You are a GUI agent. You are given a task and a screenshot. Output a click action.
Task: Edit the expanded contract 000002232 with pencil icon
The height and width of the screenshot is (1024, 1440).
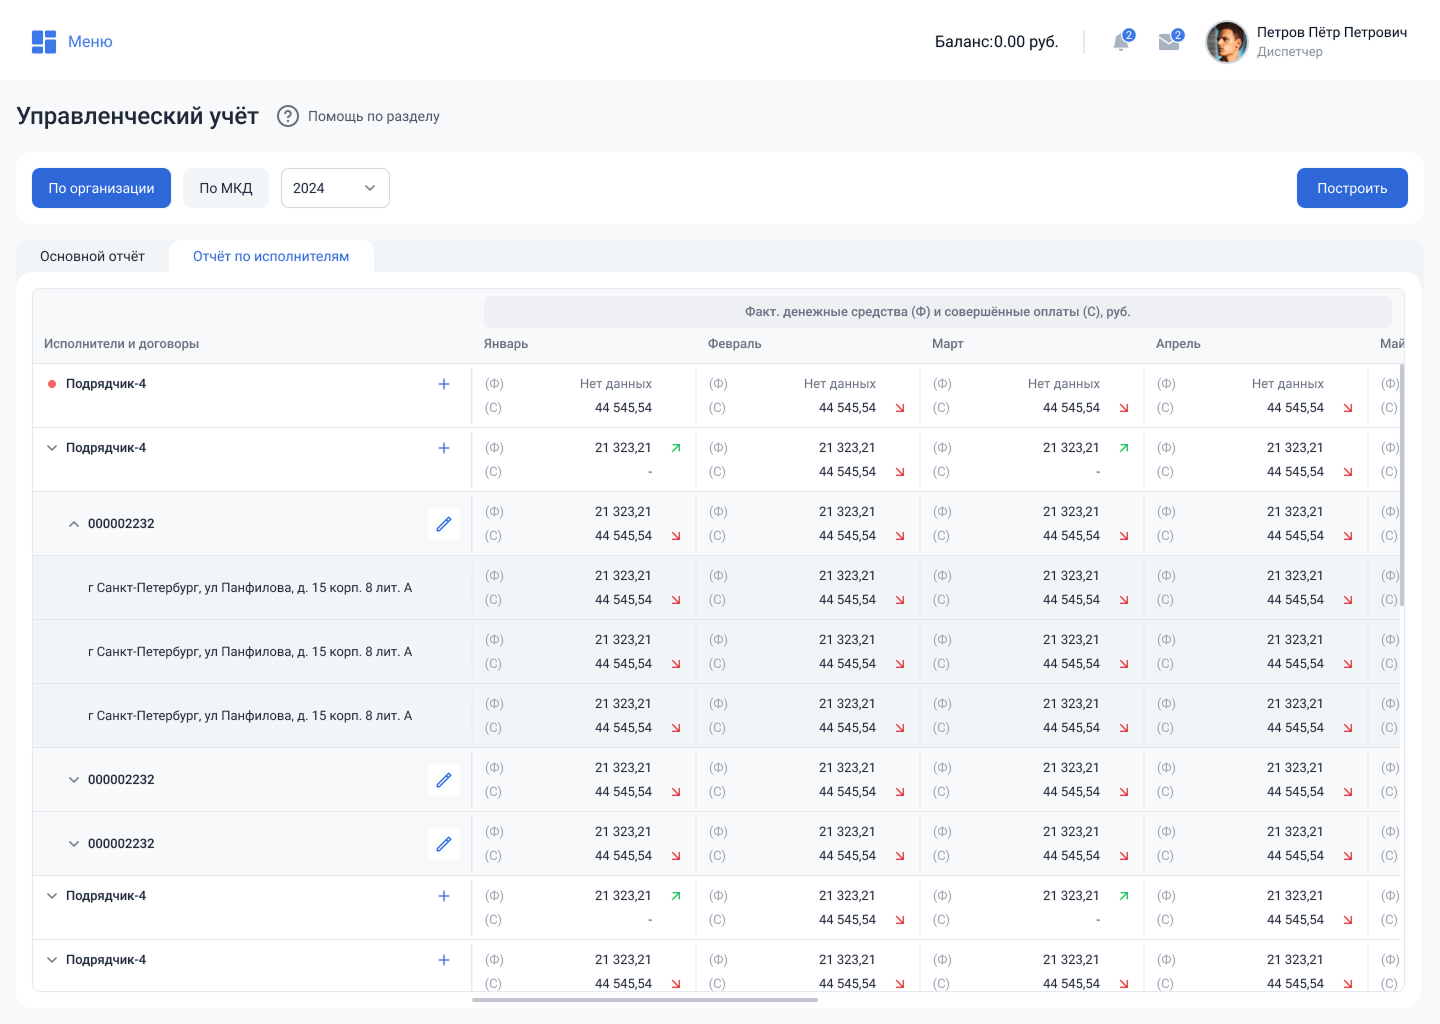(444, 524)
